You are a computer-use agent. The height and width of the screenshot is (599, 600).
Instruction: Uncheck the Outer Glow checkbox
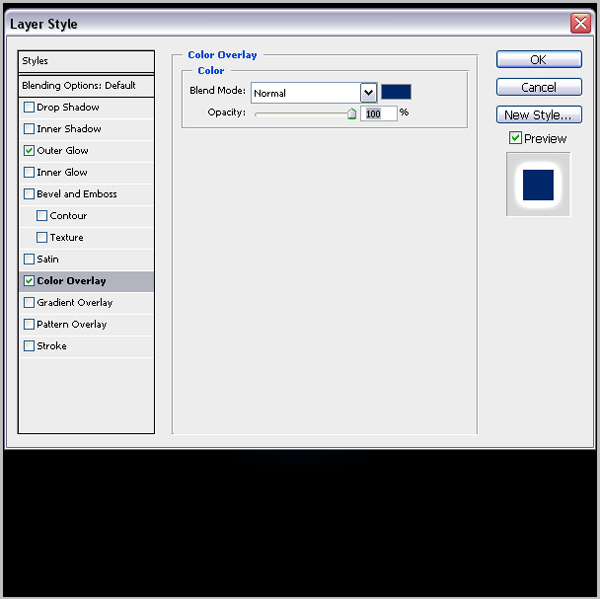(x=29, y=150)
